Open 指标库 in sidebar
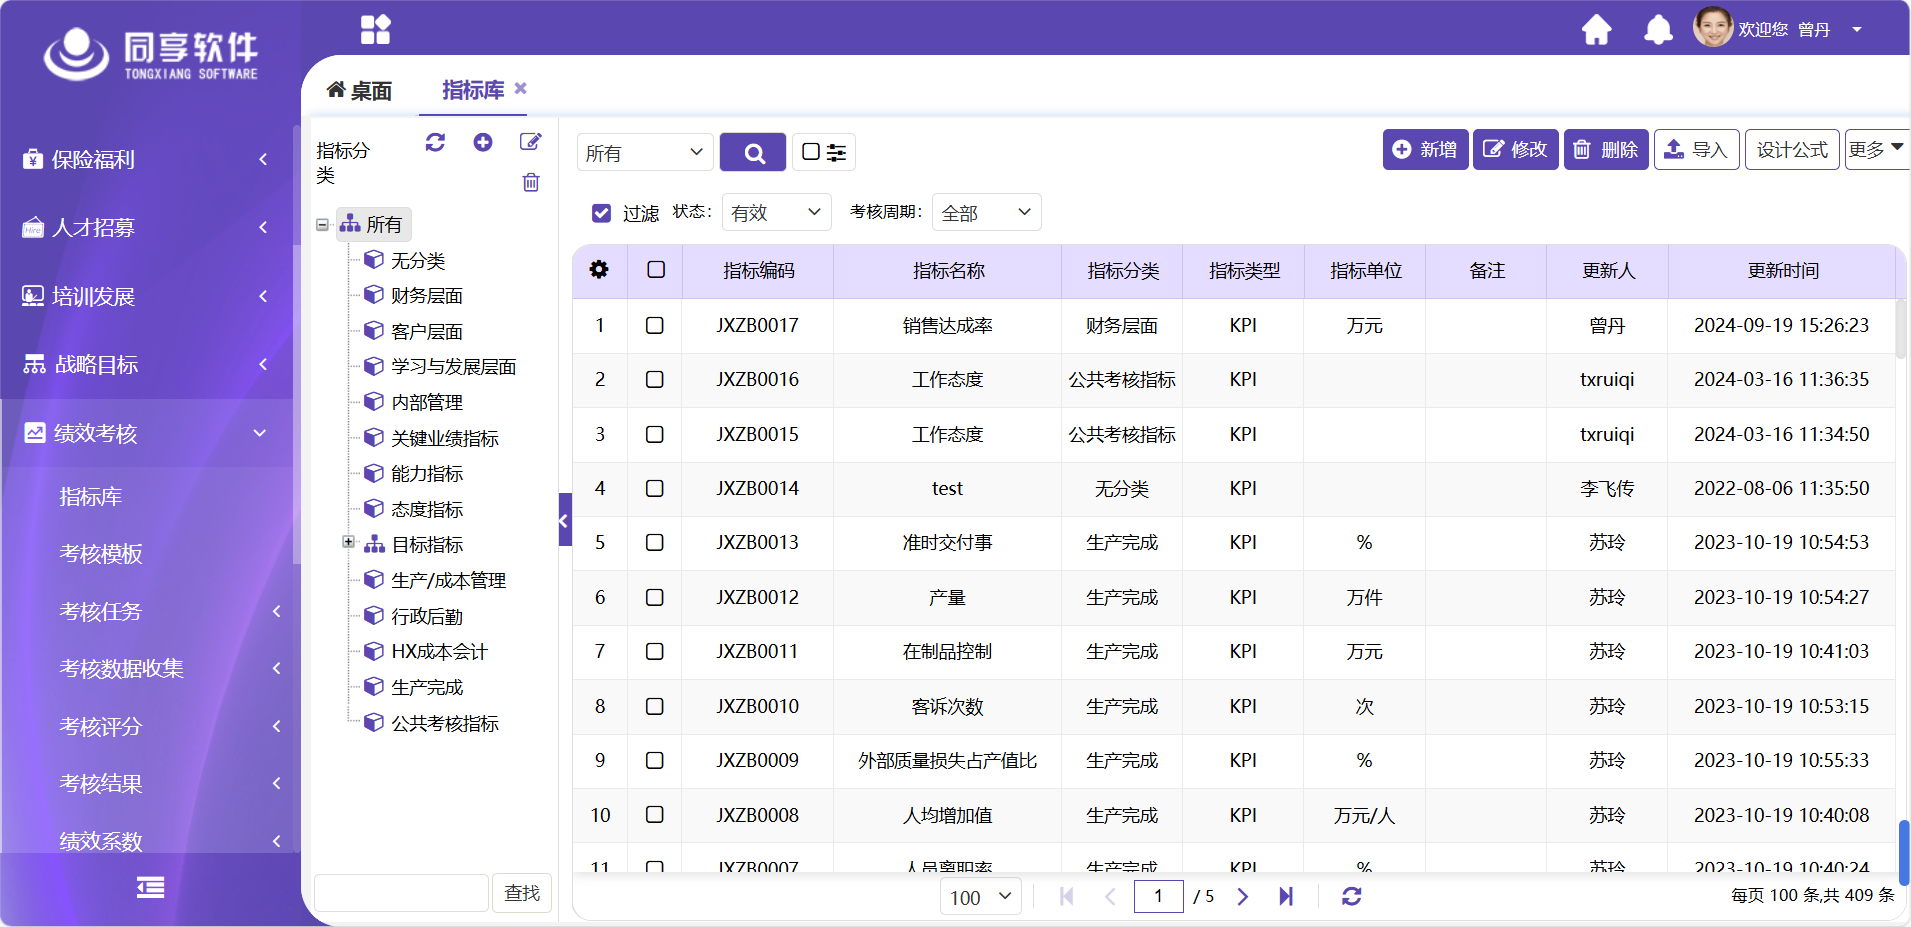This screenshot has width=1911, height=927. pos(90,496)
